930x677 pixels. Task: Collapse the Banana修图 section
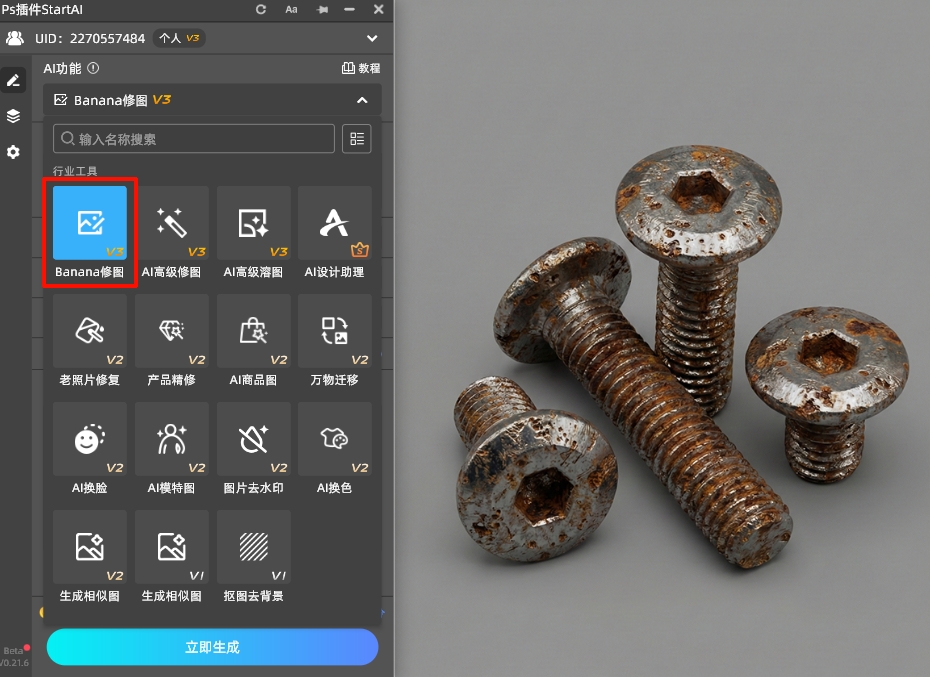[x=362, y=100]
